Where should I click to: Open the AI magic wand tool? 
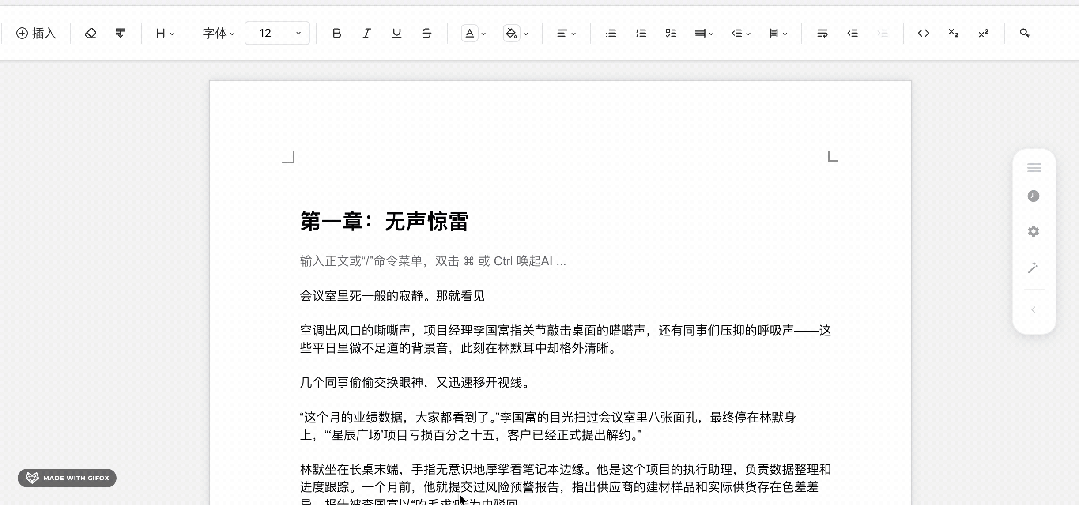pyautogui.click(x=1033, y=268)
